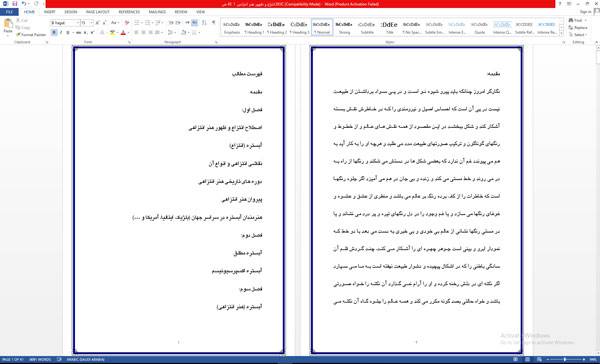Click the Paste icon in Clipboard group

tap(8, 23)
